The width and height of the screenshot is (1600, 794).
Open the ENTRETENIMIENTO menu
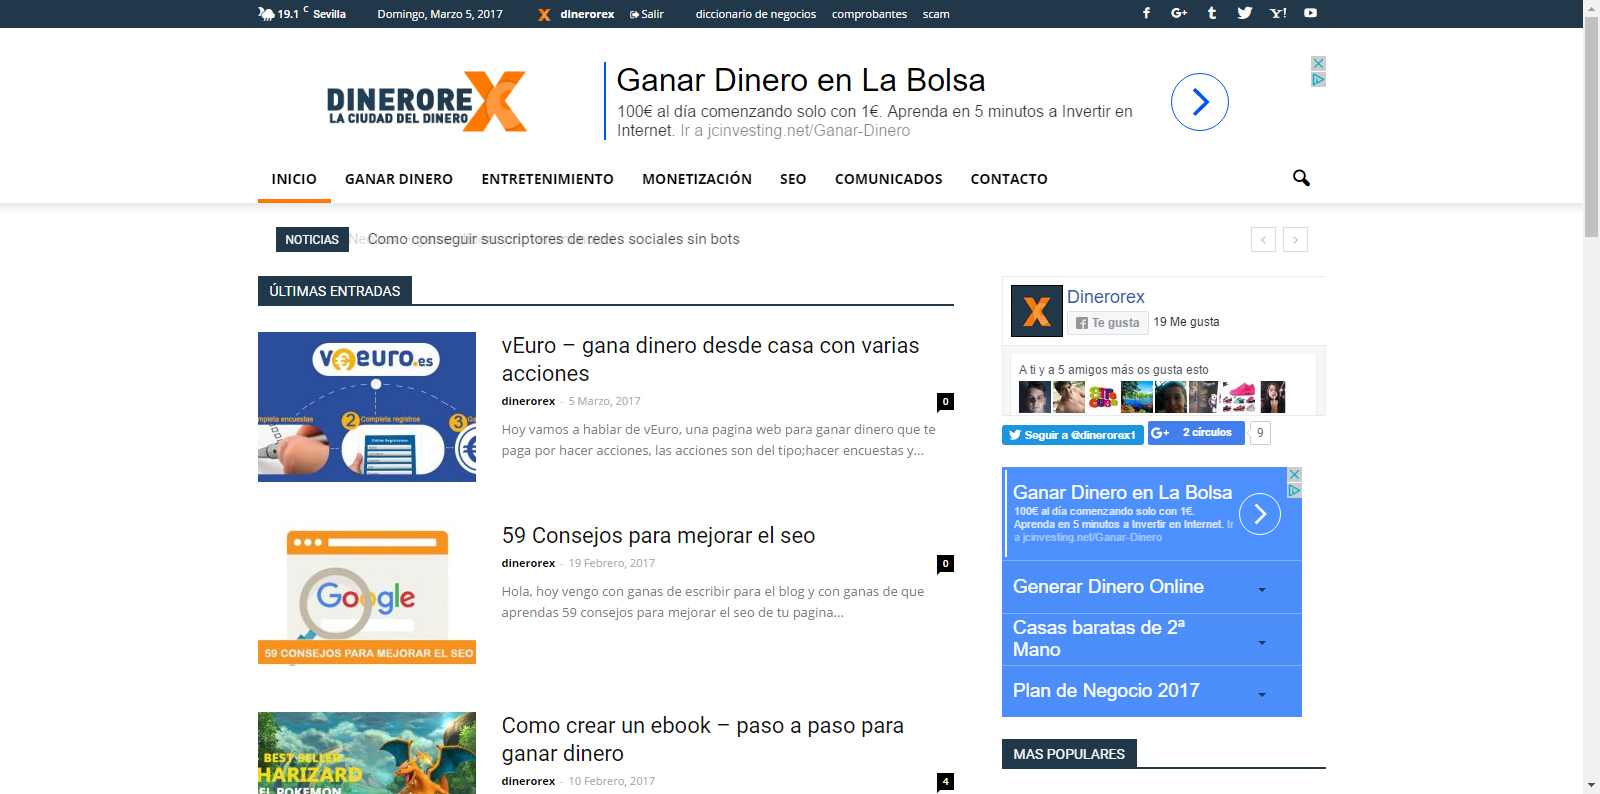pos(548,179)
